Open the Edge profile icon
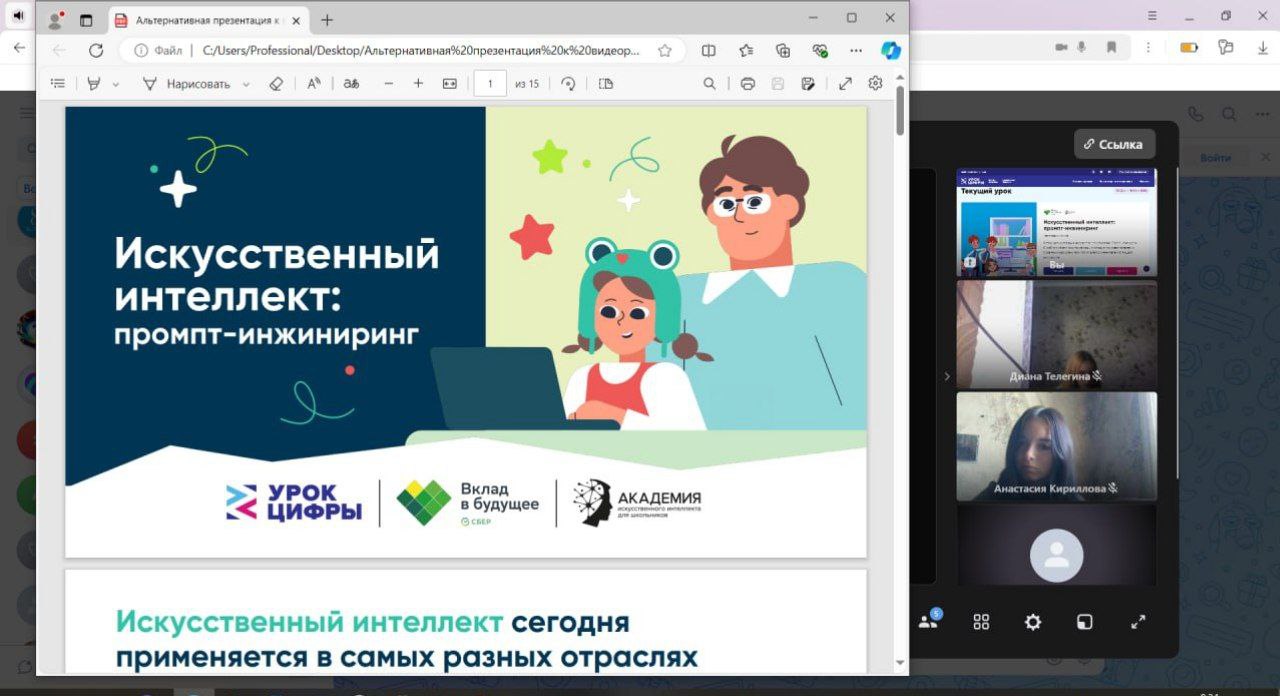The height and width of the screenshot is (696, 1280). point(55,20)
